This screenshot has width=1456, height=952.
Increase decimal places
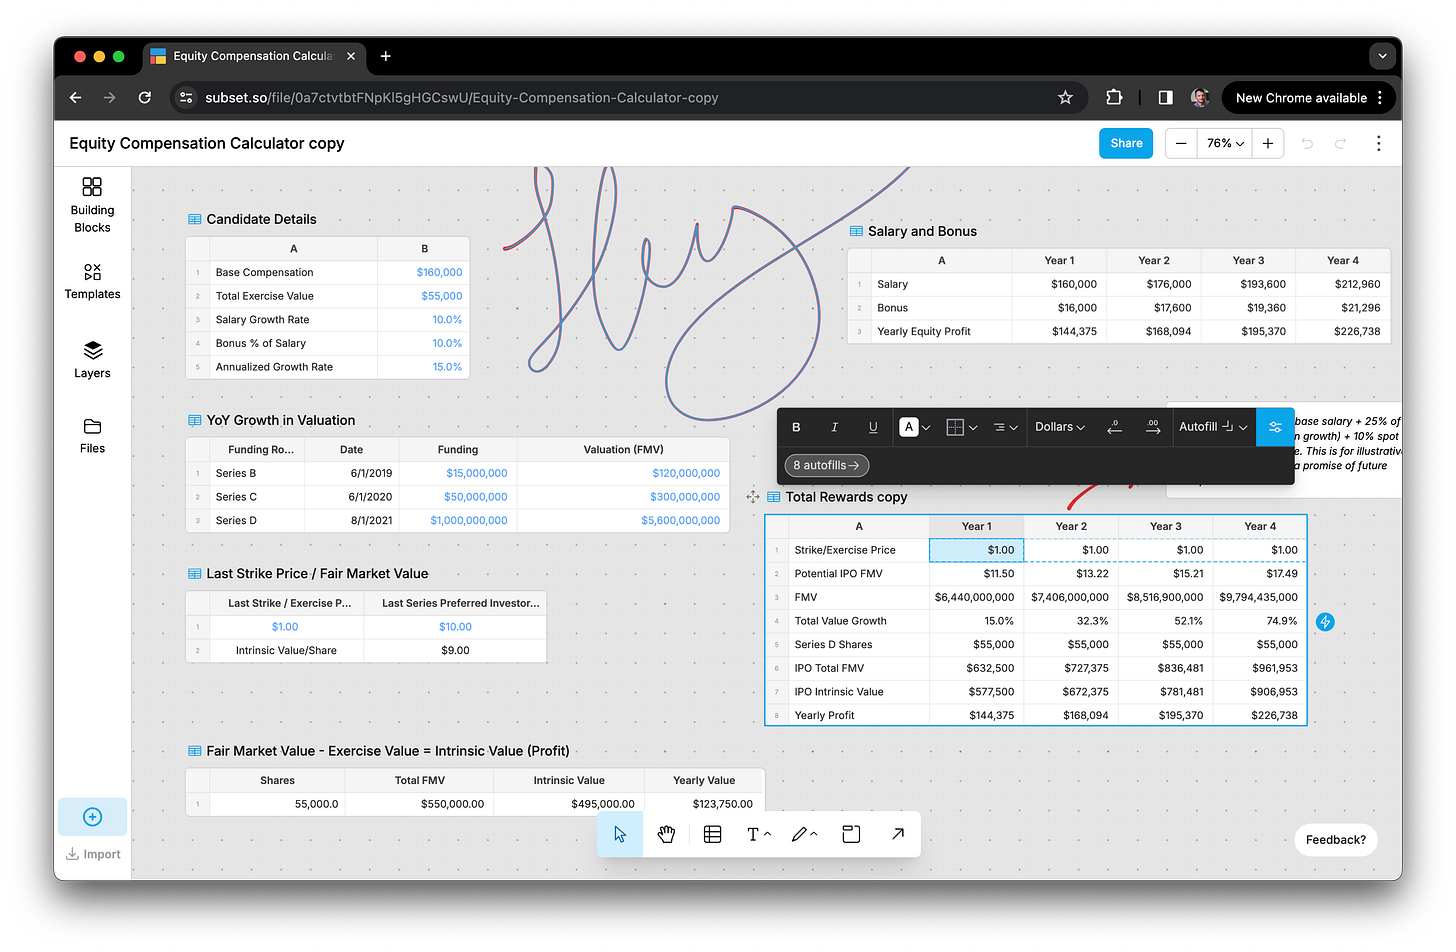[1153, 427]
